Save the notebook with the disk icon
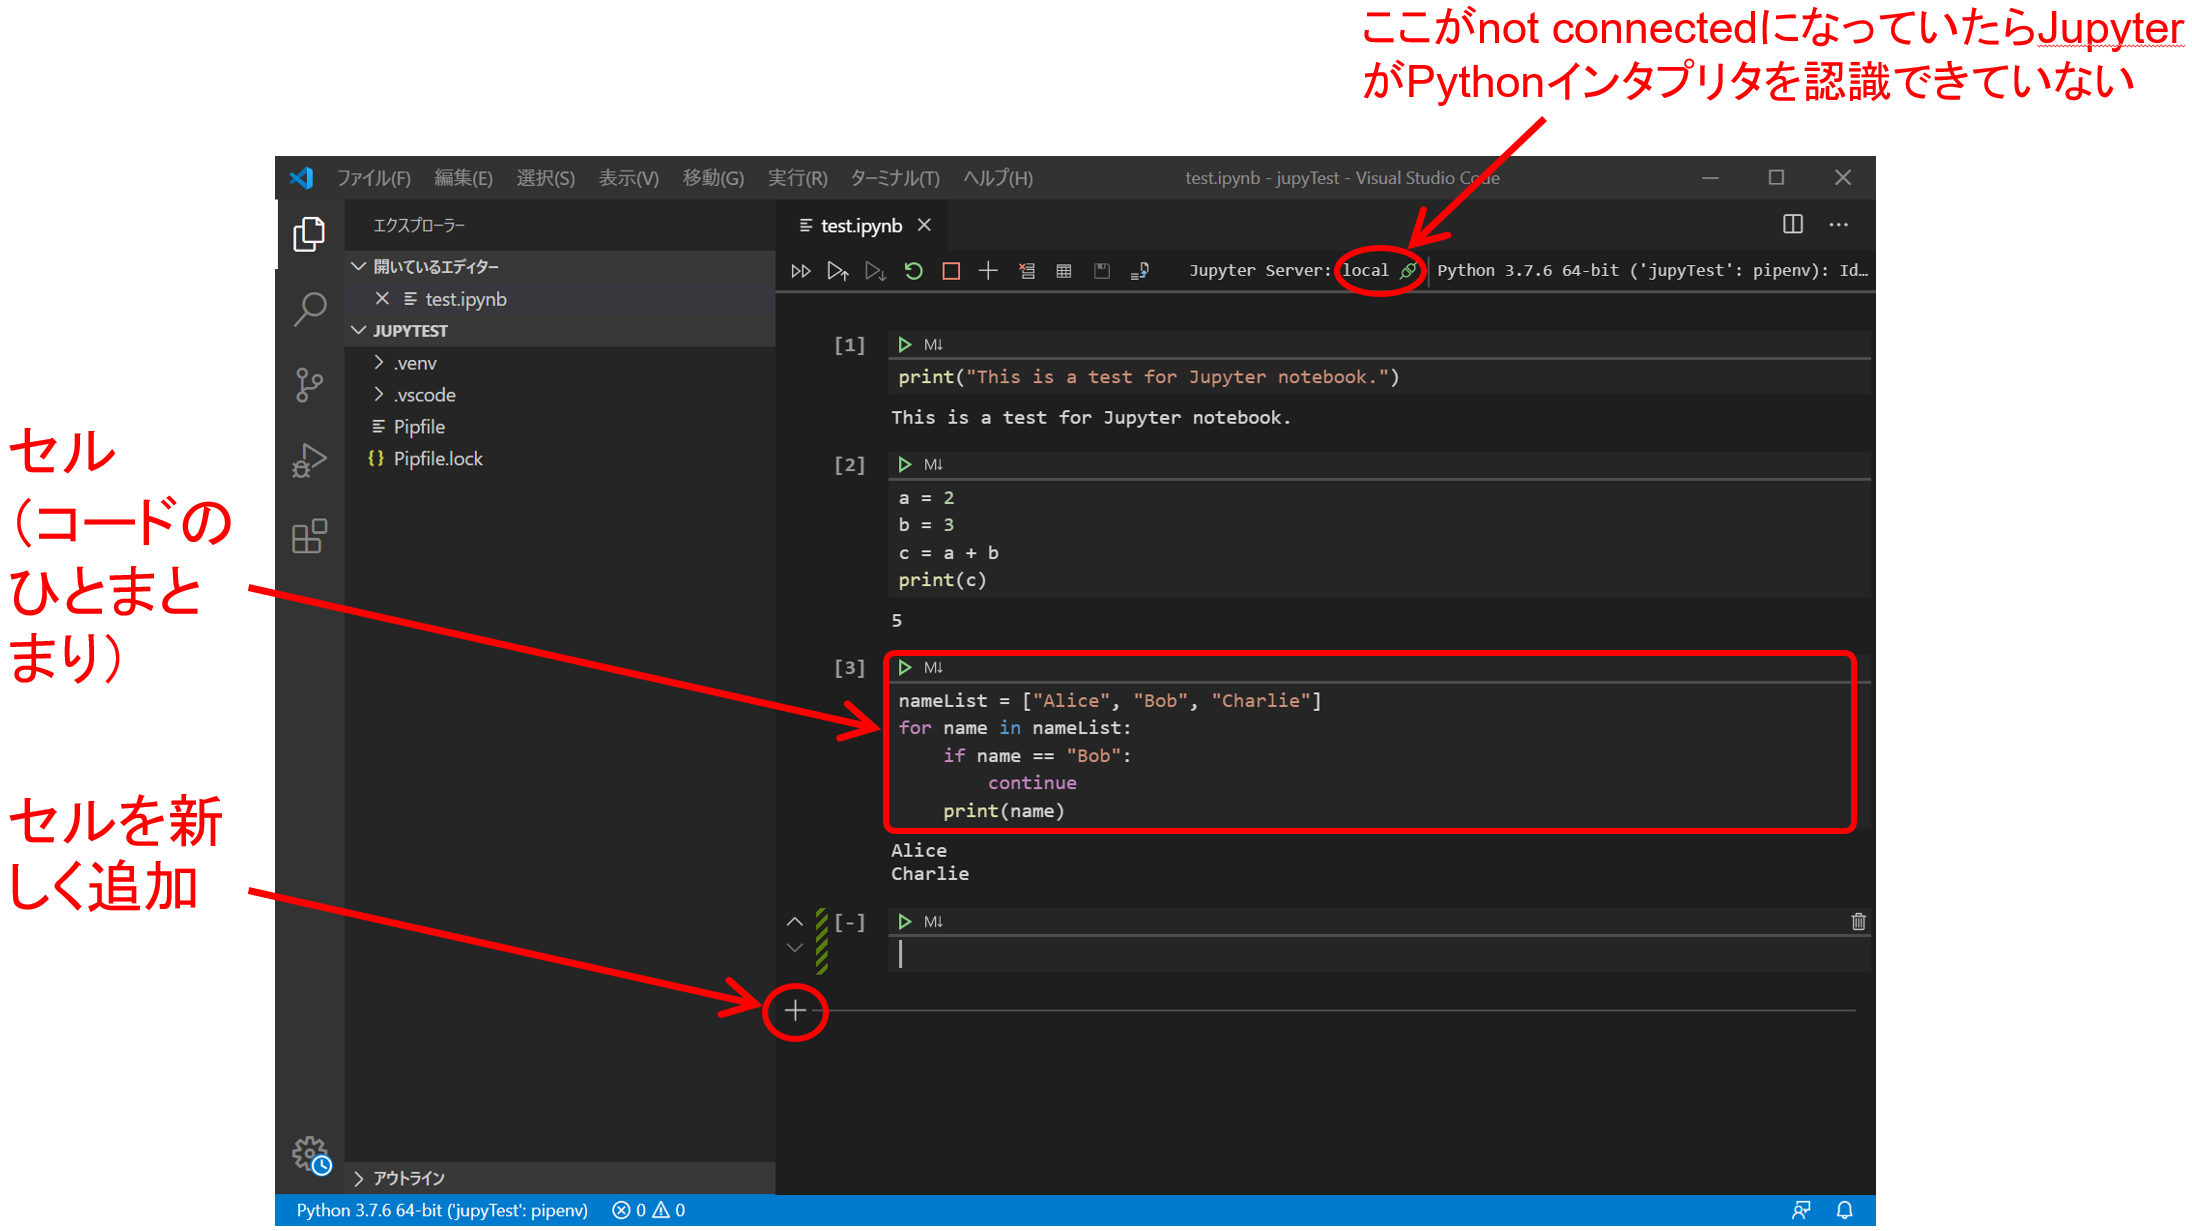Viewport: 2192px width, 1231px height. (x=1102, y=271)
